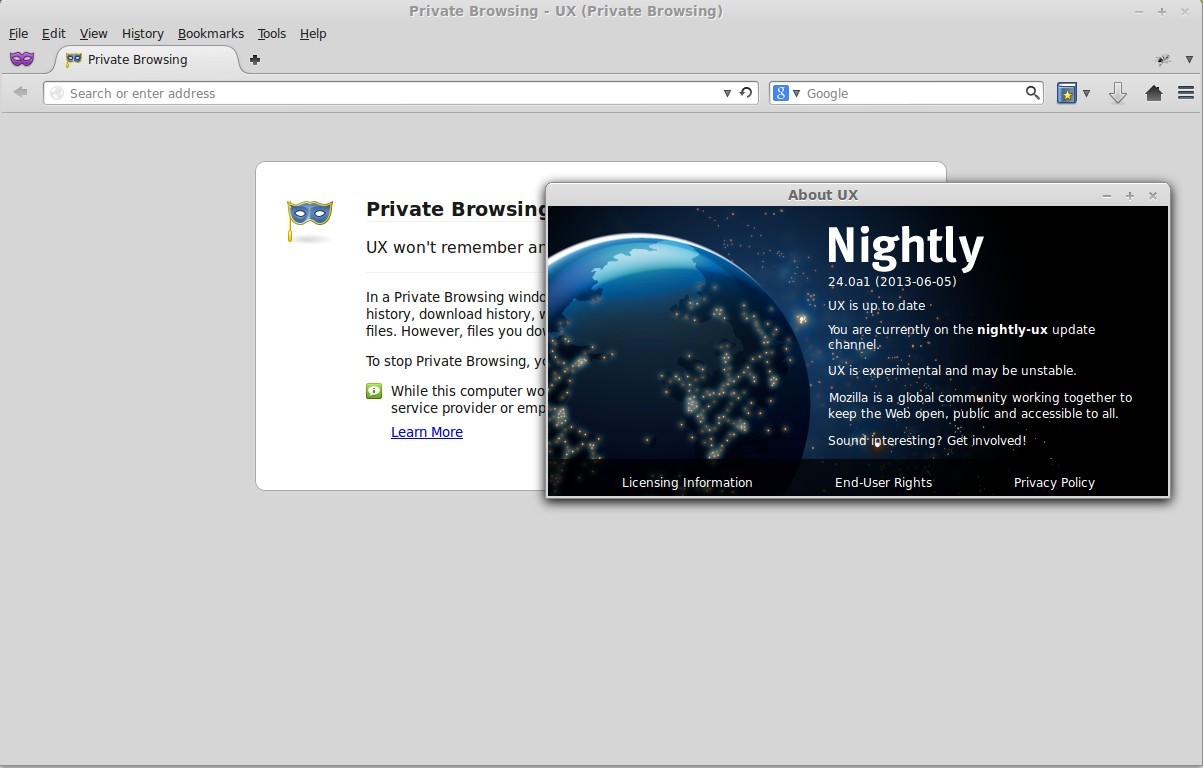The width and height of the screenshot is (1203, 768).
Task: Click the Nightly logo text
Action: (905, 247)
